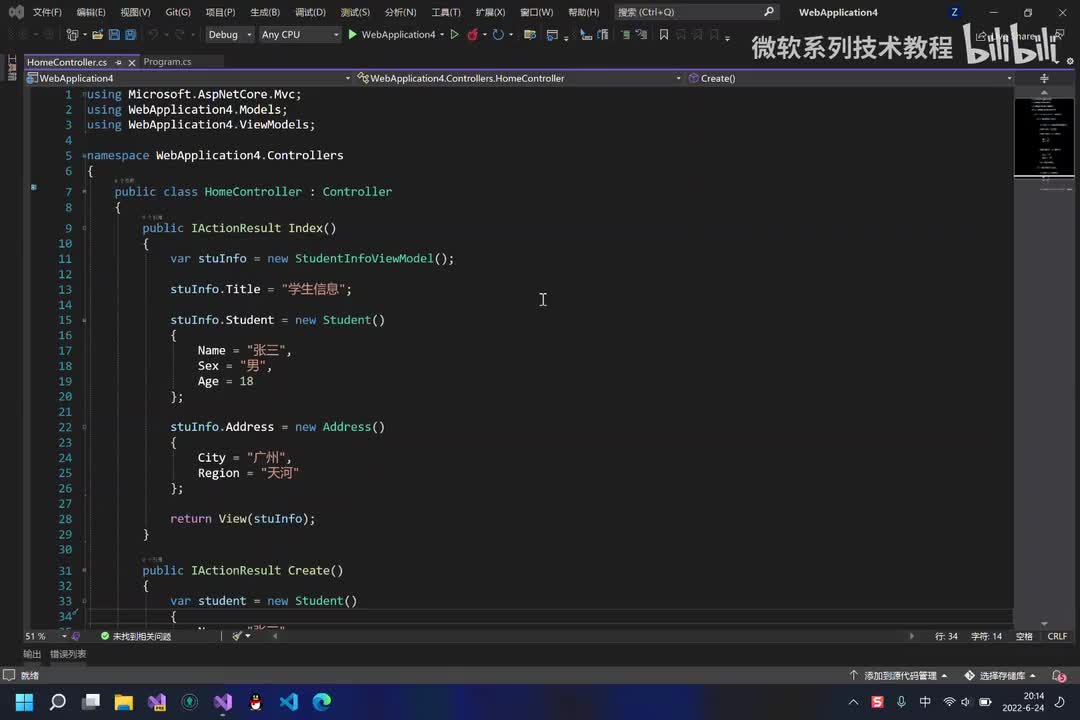The height and width of the screenshot is (720, 1080).
Task: Click the bookmark icon in the toolbar
Action: click(664, 34)
